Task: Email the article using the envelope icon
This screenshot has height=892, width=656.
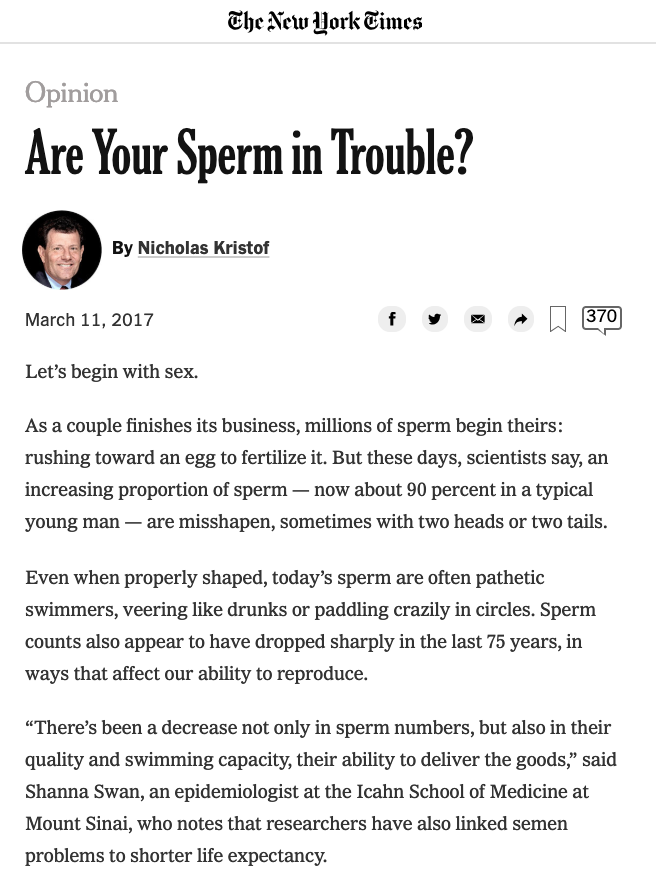Action: [478, 319]
